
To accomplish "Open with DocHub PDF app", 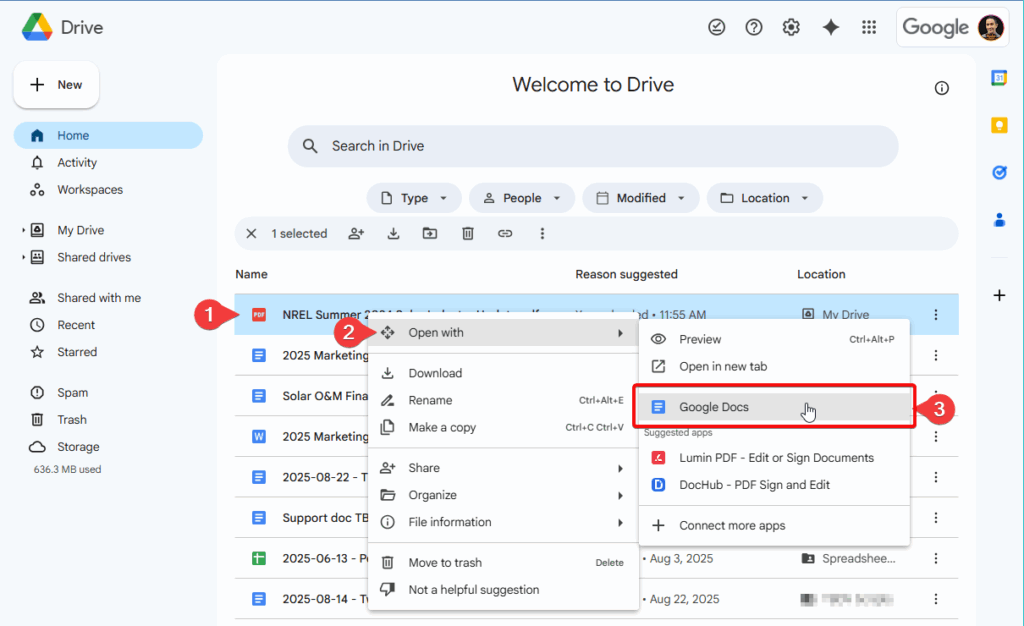I will pos(774,485).
